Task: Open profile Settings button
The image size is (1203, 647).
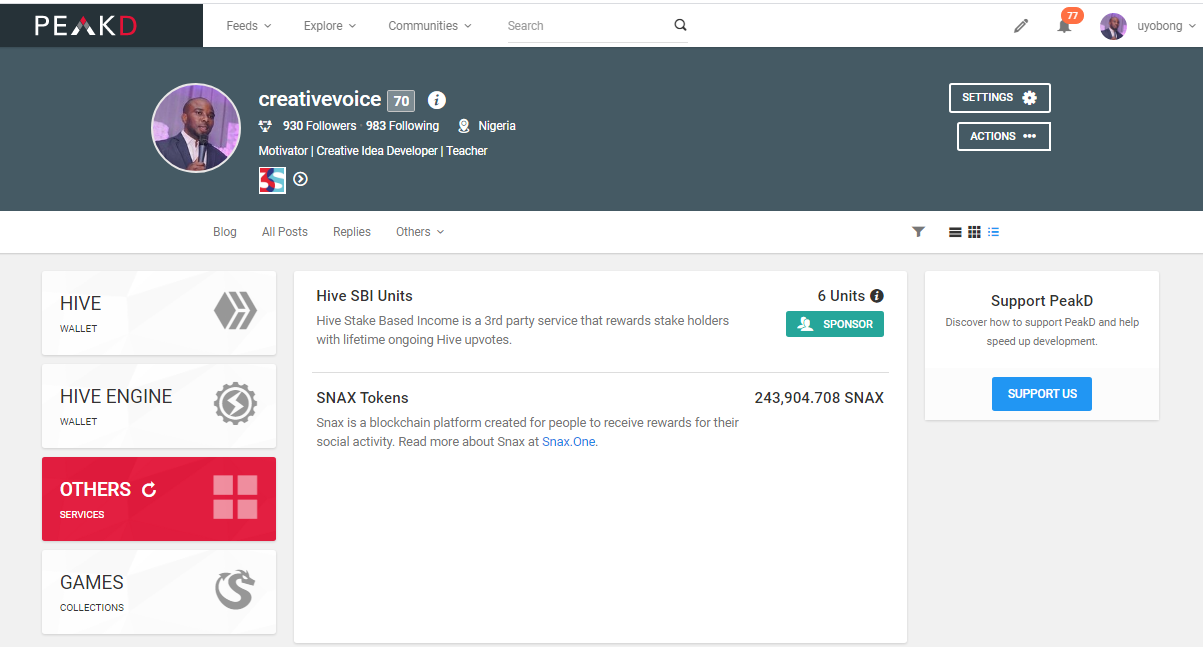Action: 1000,98
